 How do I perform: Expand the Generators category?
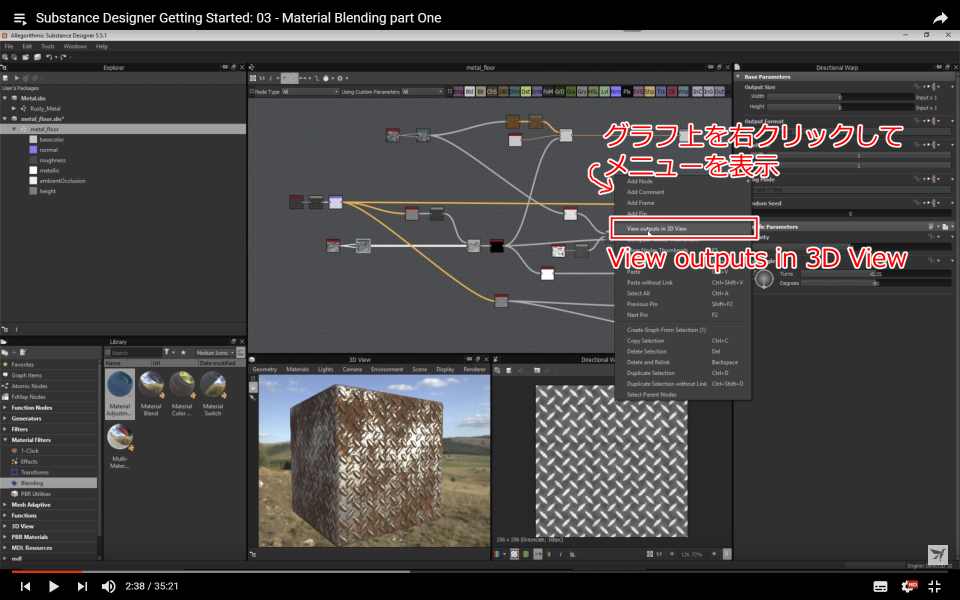(6, 419)
